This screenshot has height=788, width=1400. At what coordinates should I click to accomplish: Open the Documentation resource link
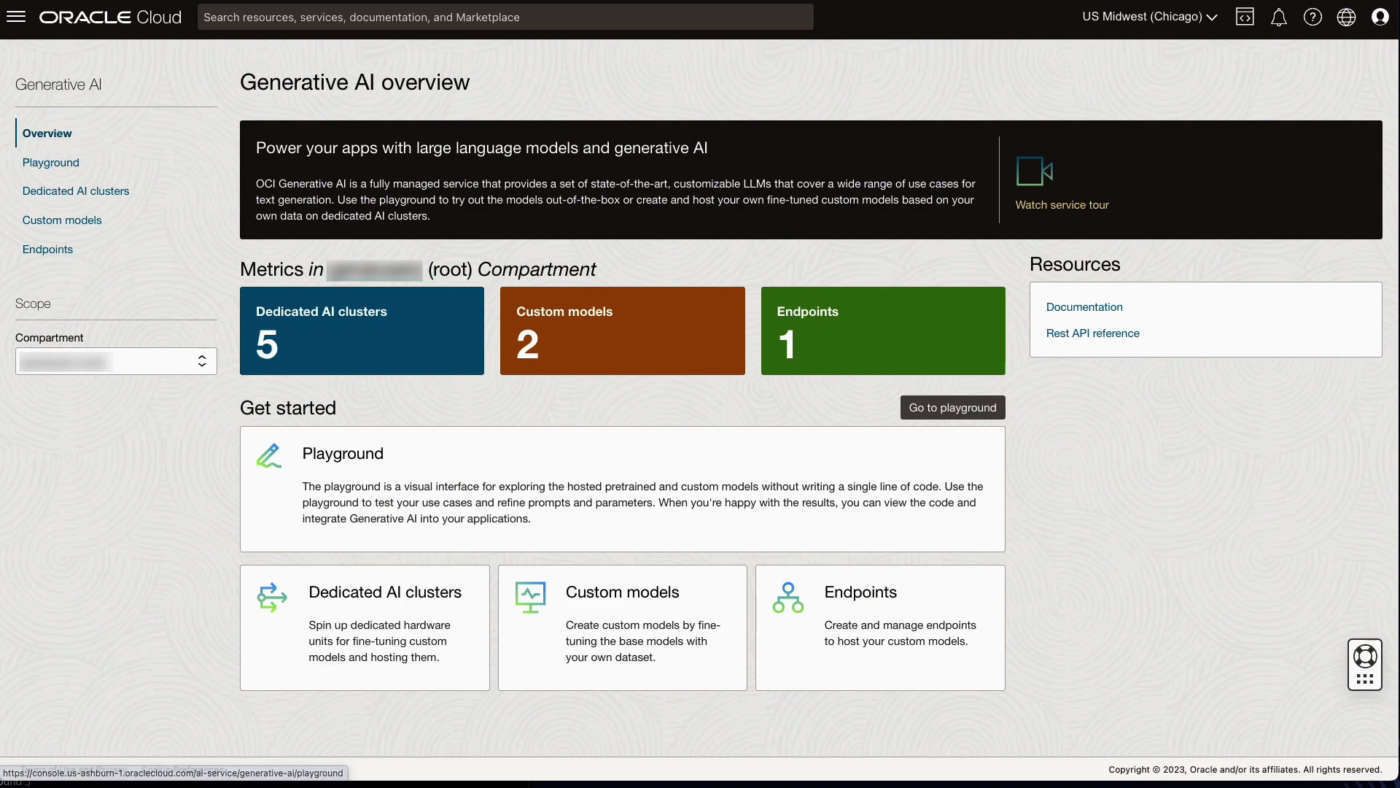coord(1084,307)
